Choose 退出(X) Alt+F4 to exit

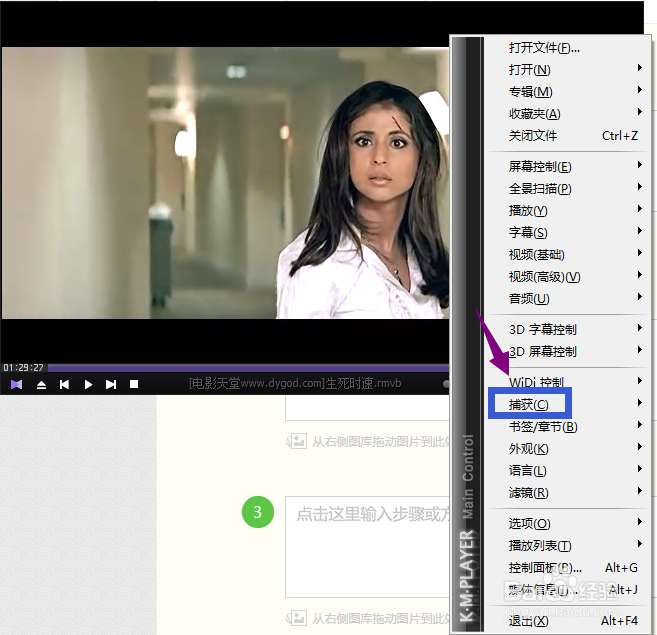point(566,621)
